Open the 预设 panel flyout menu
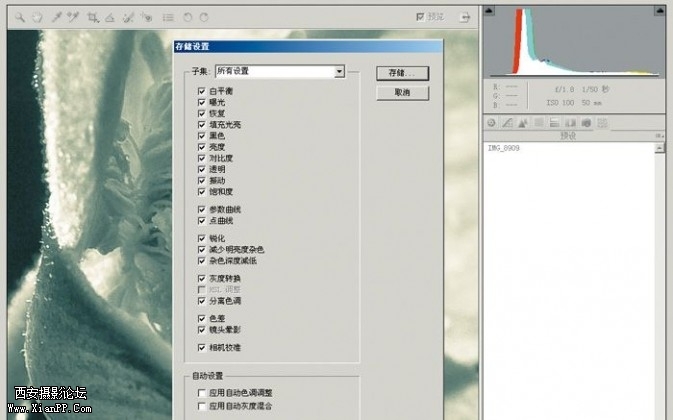 [x=659, y=135]
